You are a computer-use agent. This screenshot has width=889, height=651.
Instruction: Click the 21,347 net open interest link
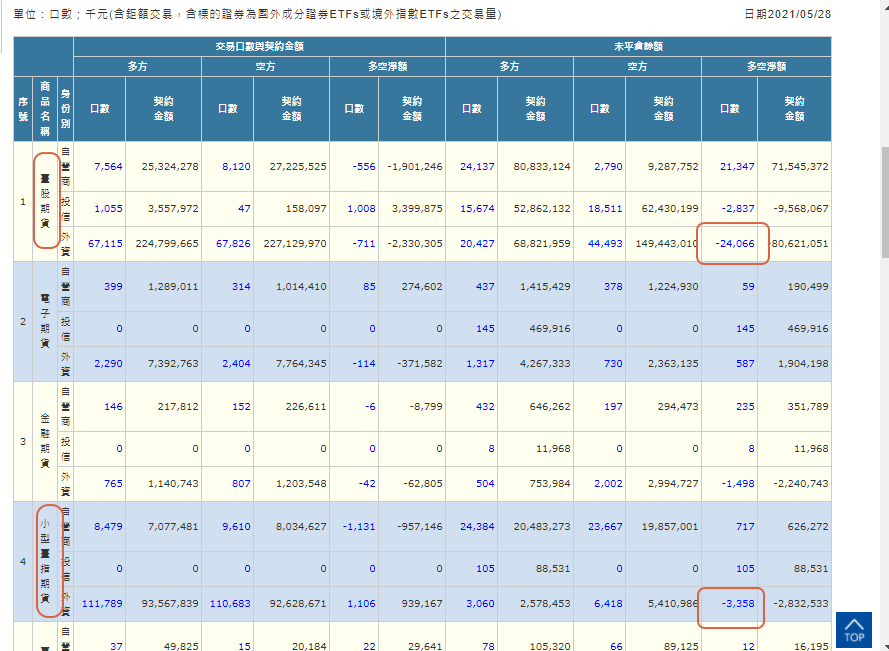[x=737, y=166]
